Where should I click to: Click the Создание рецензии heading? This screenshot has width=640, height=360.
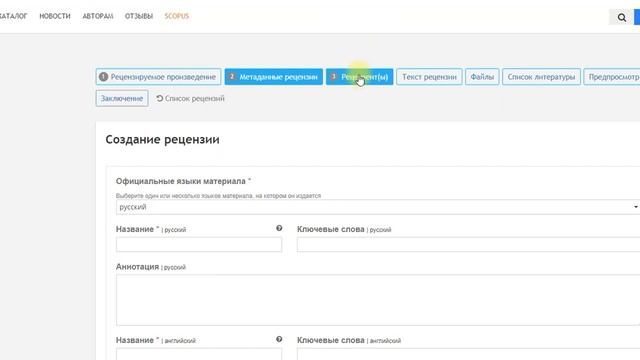click(162, 140)
